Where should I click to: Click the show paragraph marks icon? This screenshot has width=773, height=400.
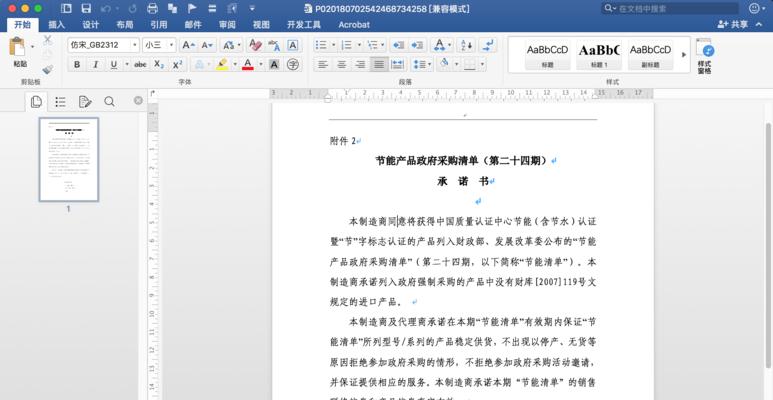click(x=488, y=45)
